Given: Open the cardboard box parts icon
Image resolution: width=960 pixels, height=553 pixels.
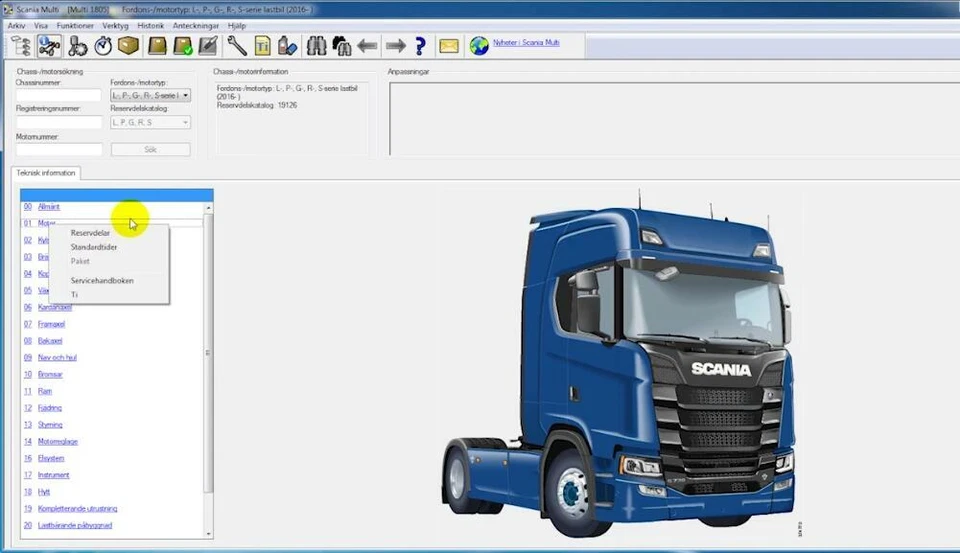Looking at the screenshot, I should [129, 46].
